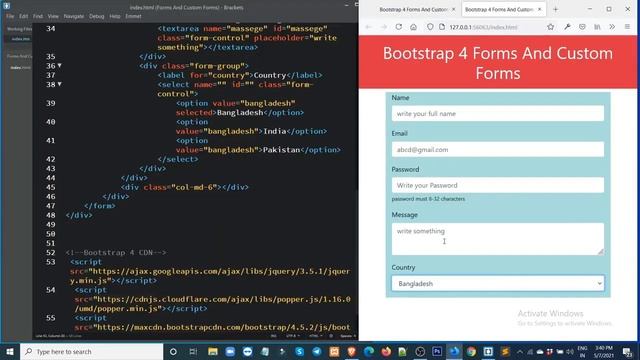Click the Firefox URL 127.0.0.1 address field
Image resolution: width=640 pixels, height=360 pixels.
484,27
